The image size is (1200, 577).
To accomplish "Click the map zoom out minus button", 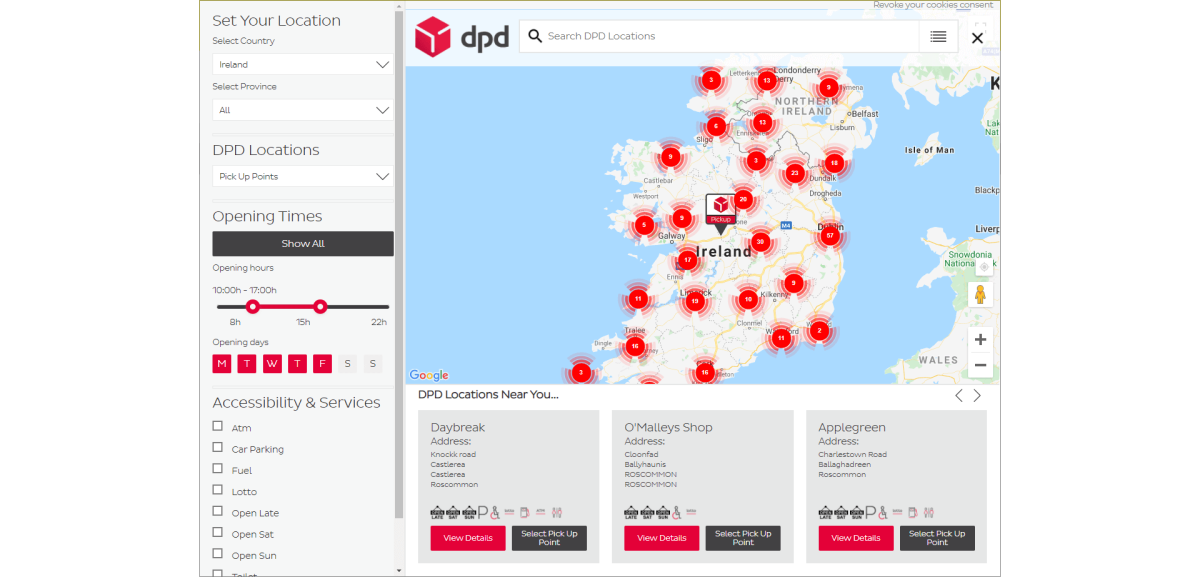I will point(980,365).
